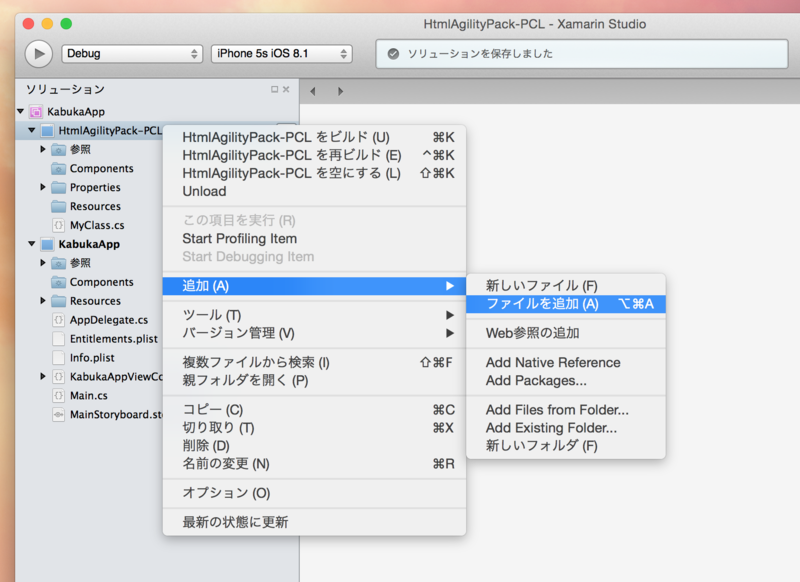
Task: Choose 新しいファイル (F) in submenu
Action: (x=566, y=286)
